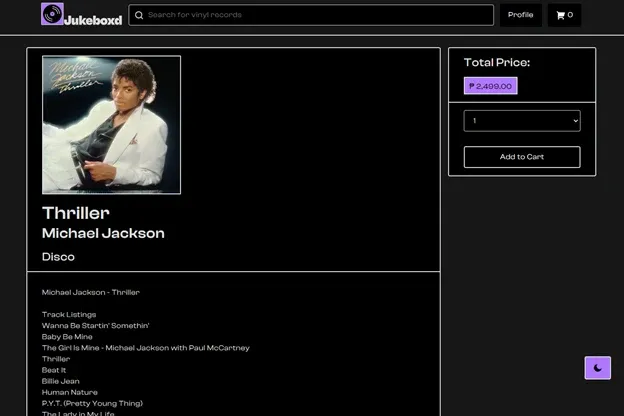624x416 pixels.
Task: Click the Track Listings label
Action: (x=69, y=314)
